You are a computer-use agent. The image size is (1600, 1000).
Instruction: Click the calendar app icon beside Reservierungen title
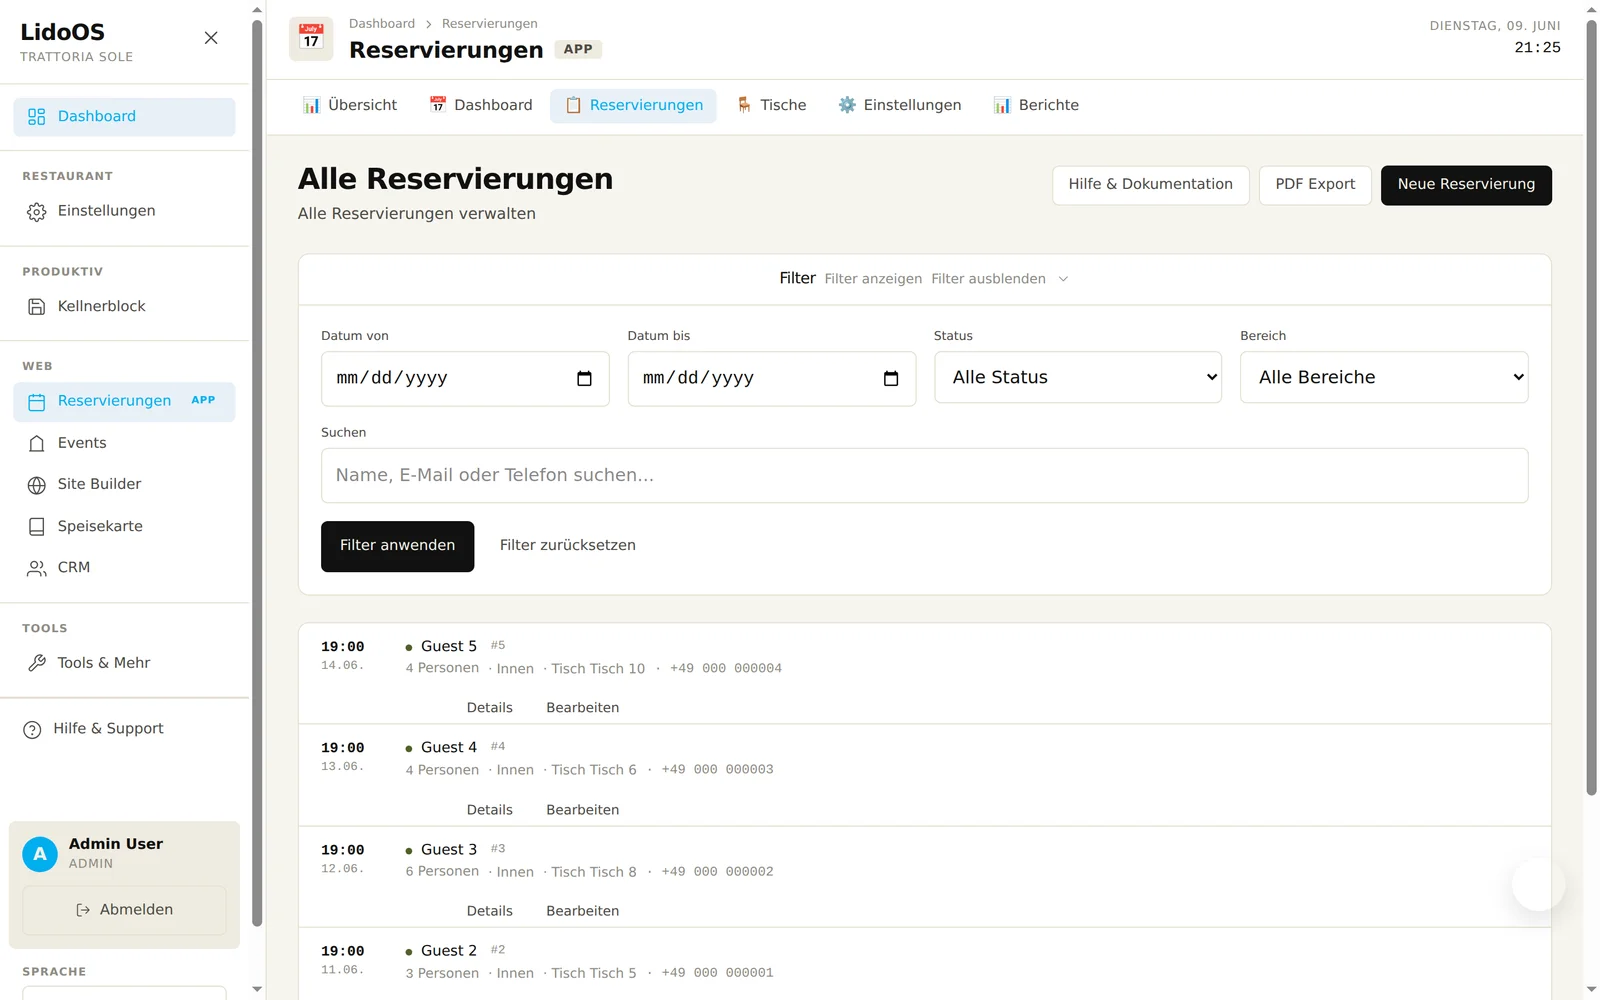coord(311,39)
